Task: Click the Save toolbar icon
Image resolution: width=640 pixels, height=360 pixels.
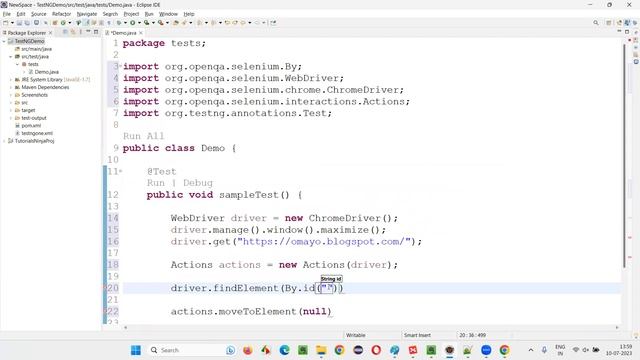Action: point(19,23)
